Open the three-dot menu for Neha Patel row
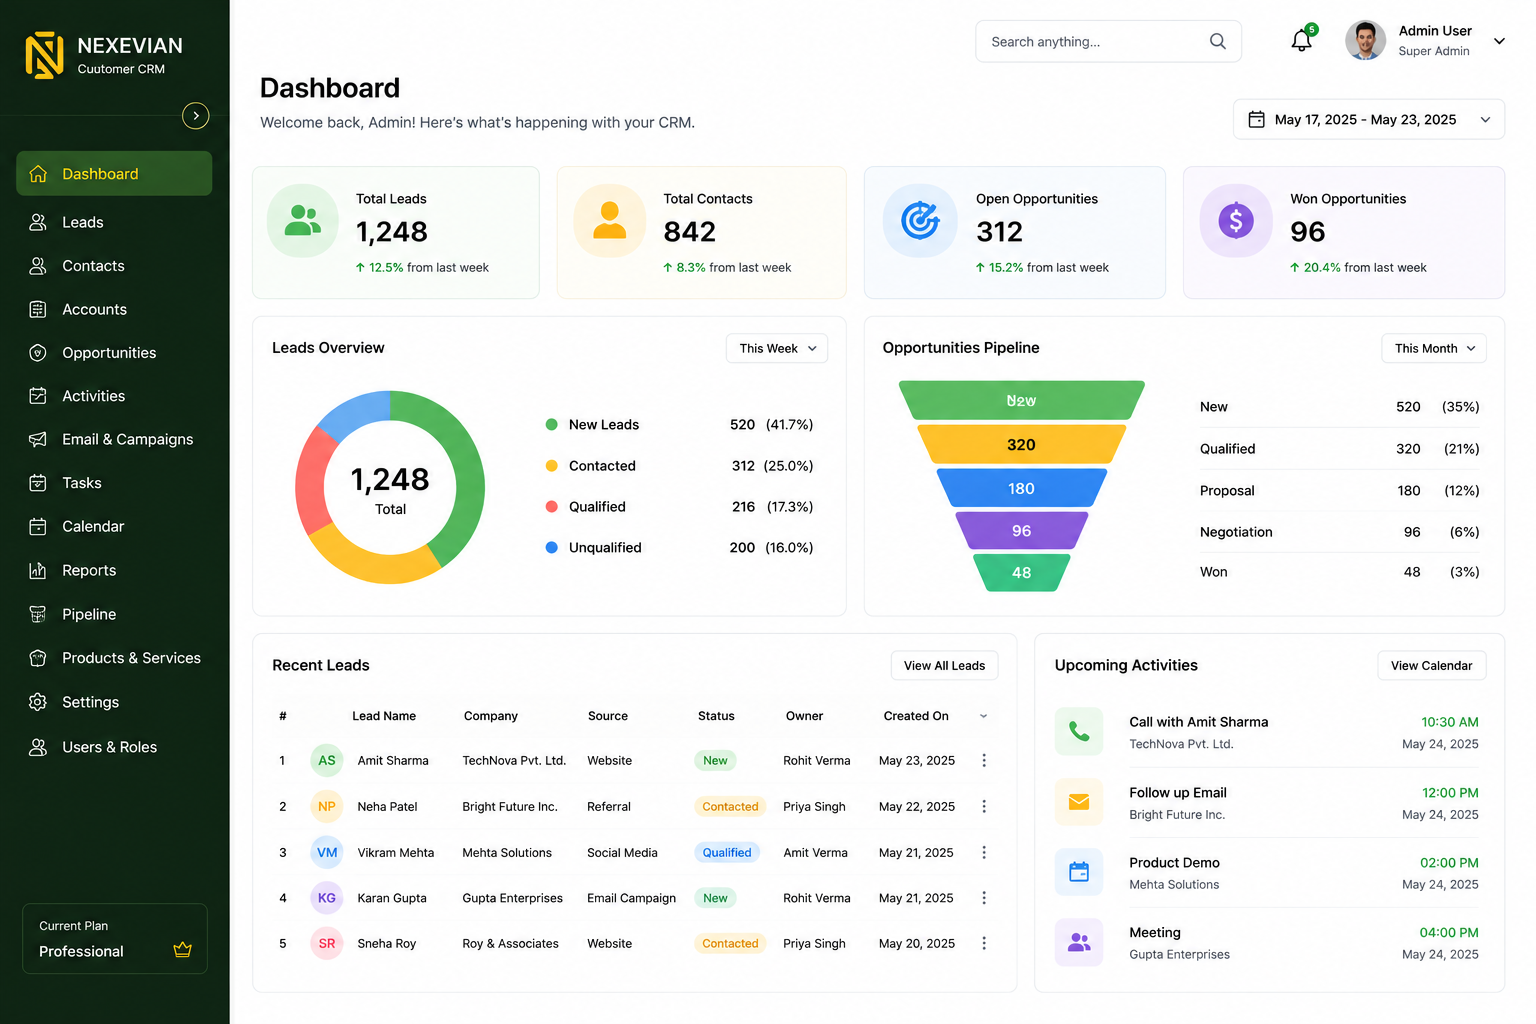1536x1024 pixels. point(984,806)
